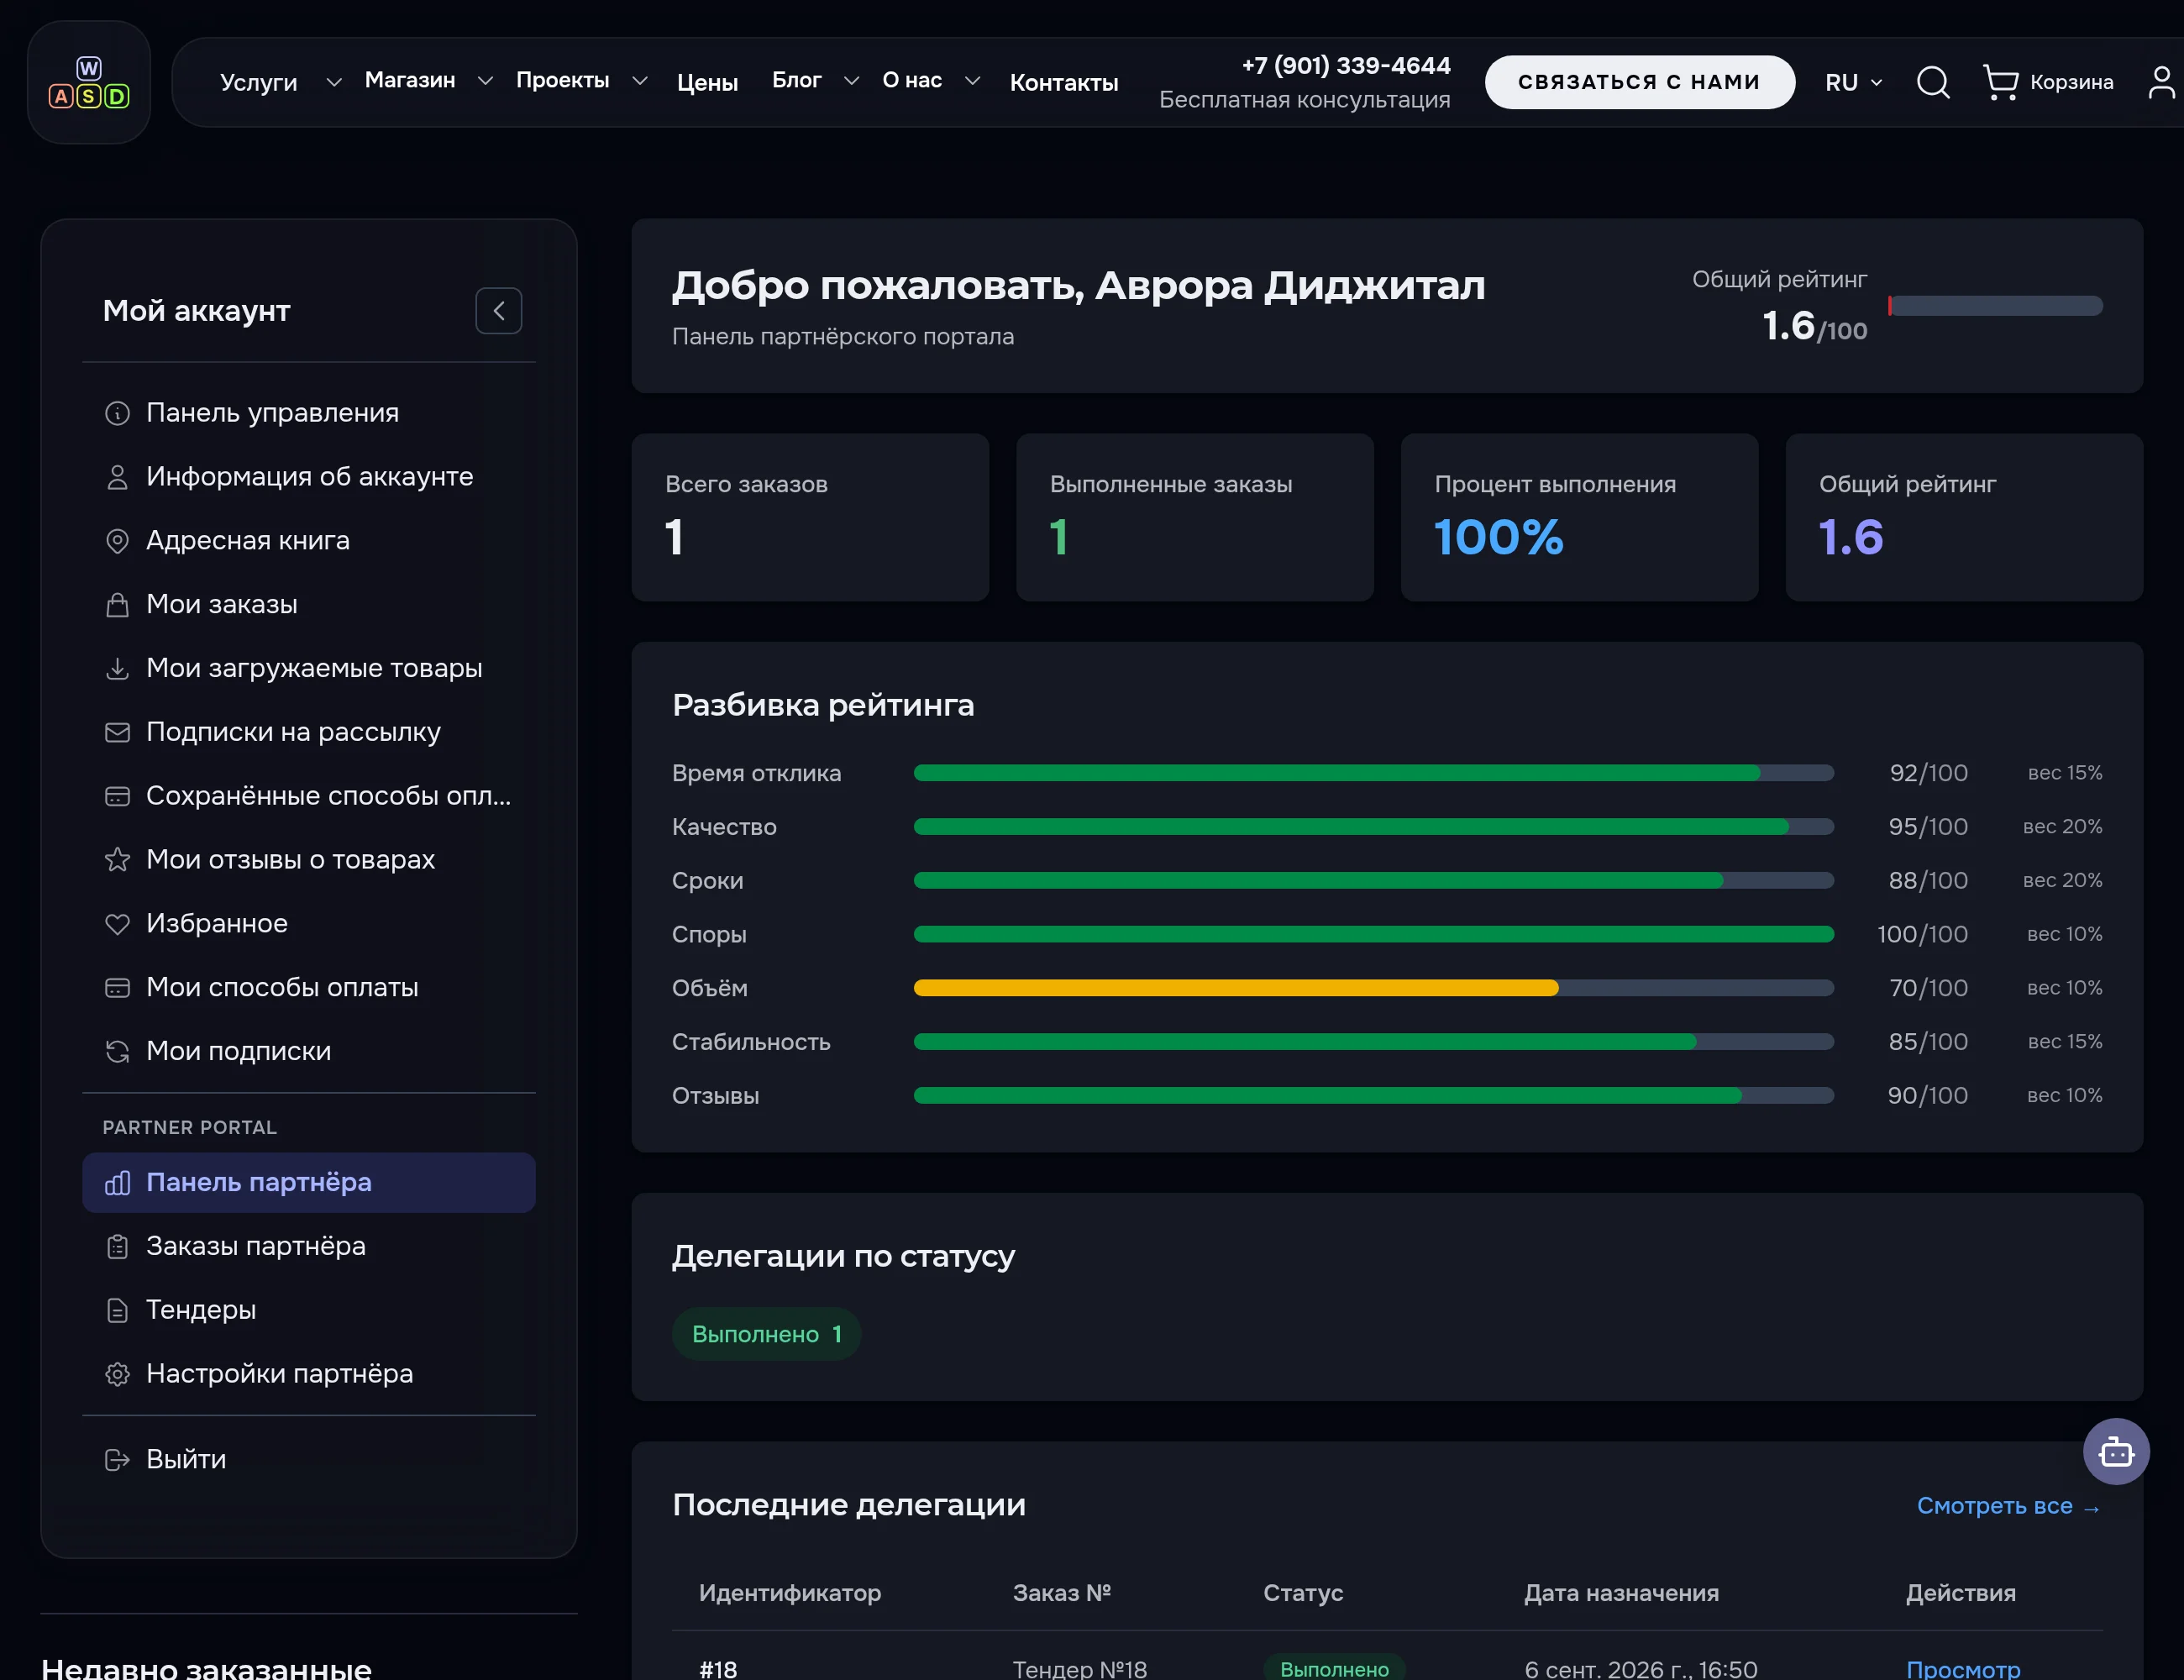Click the Процент выполнения 100% card
2184x1680 pixels.
pos(1579,517)
